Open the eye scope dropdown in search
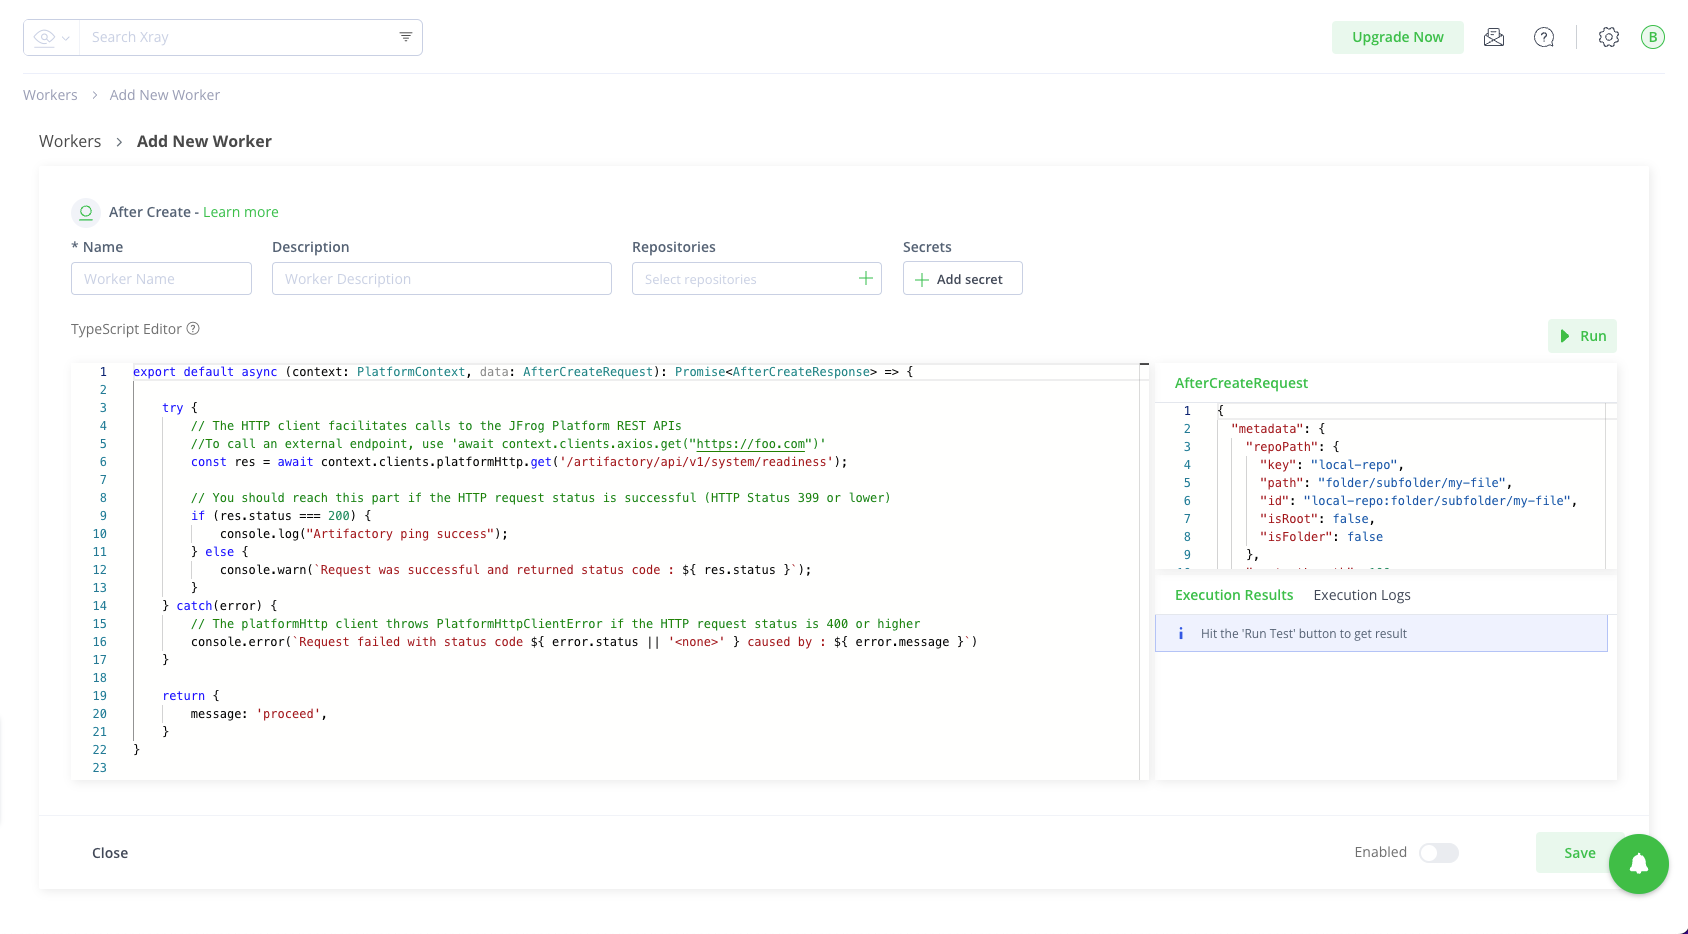This screenshot has height=934, width=1688. 51,37
